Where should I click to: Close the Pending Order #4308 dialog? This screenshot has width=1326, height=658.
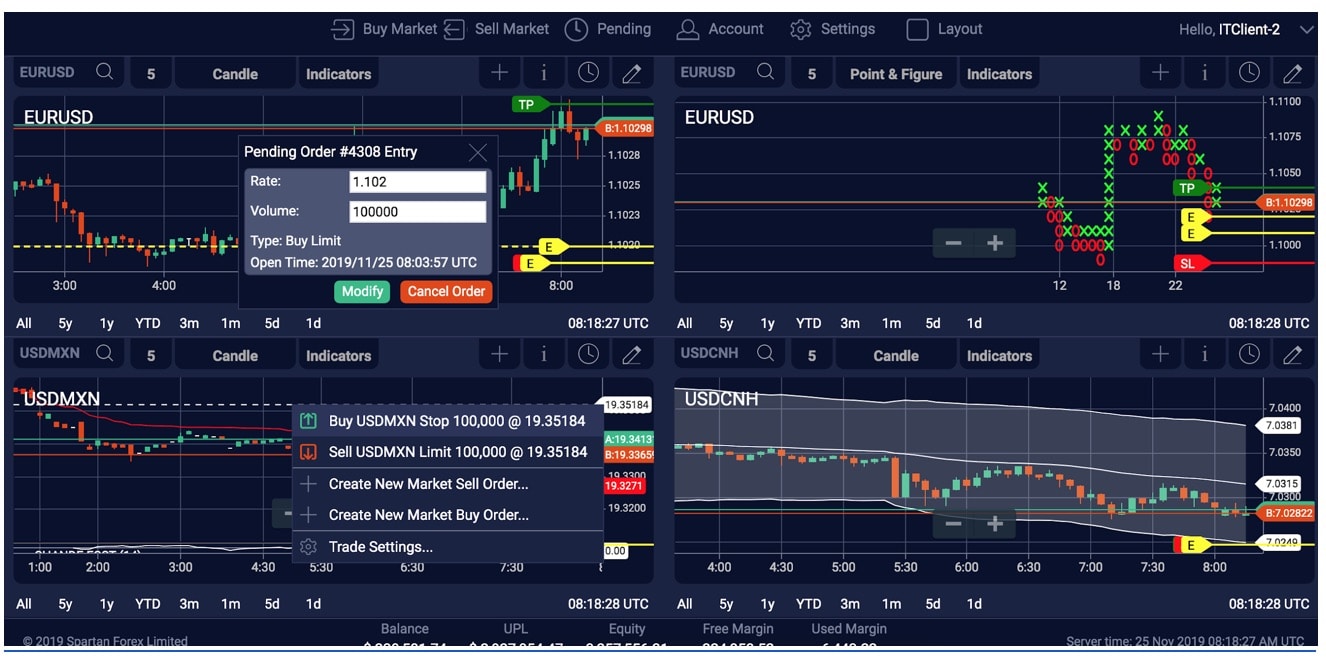point(478,152)
